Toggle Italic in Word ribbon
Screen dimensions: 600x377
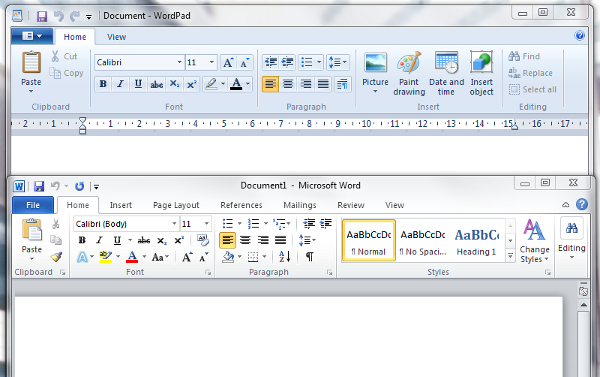tap(99, 240)
